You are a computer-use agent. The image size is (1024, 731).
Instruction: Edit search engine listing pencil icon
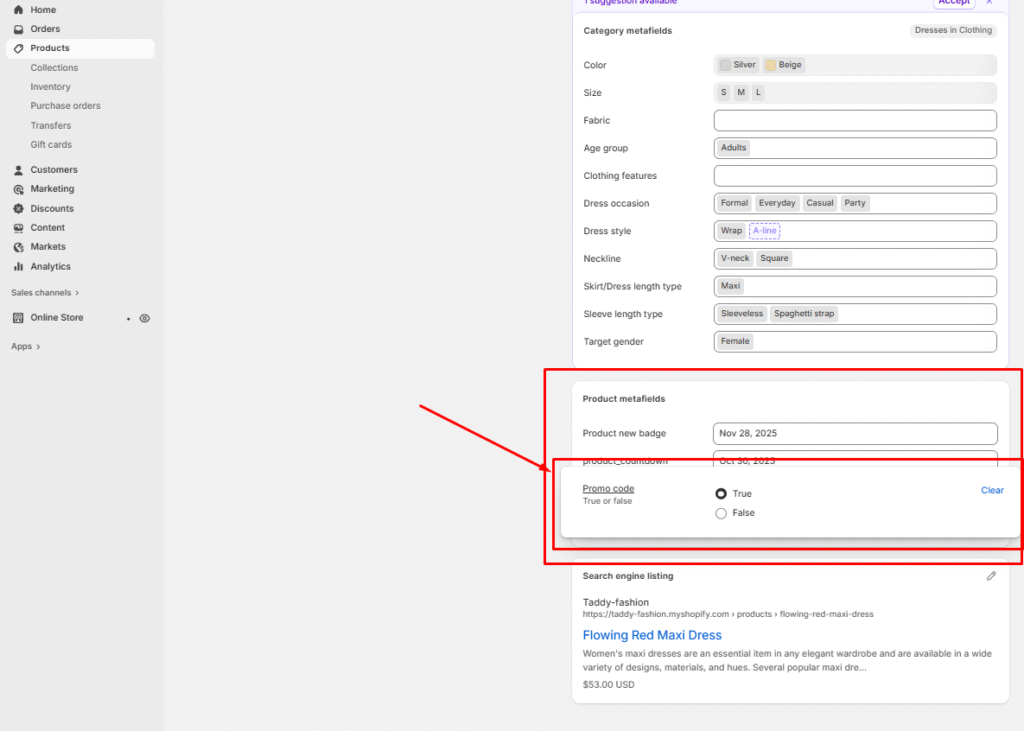[991, 576]
